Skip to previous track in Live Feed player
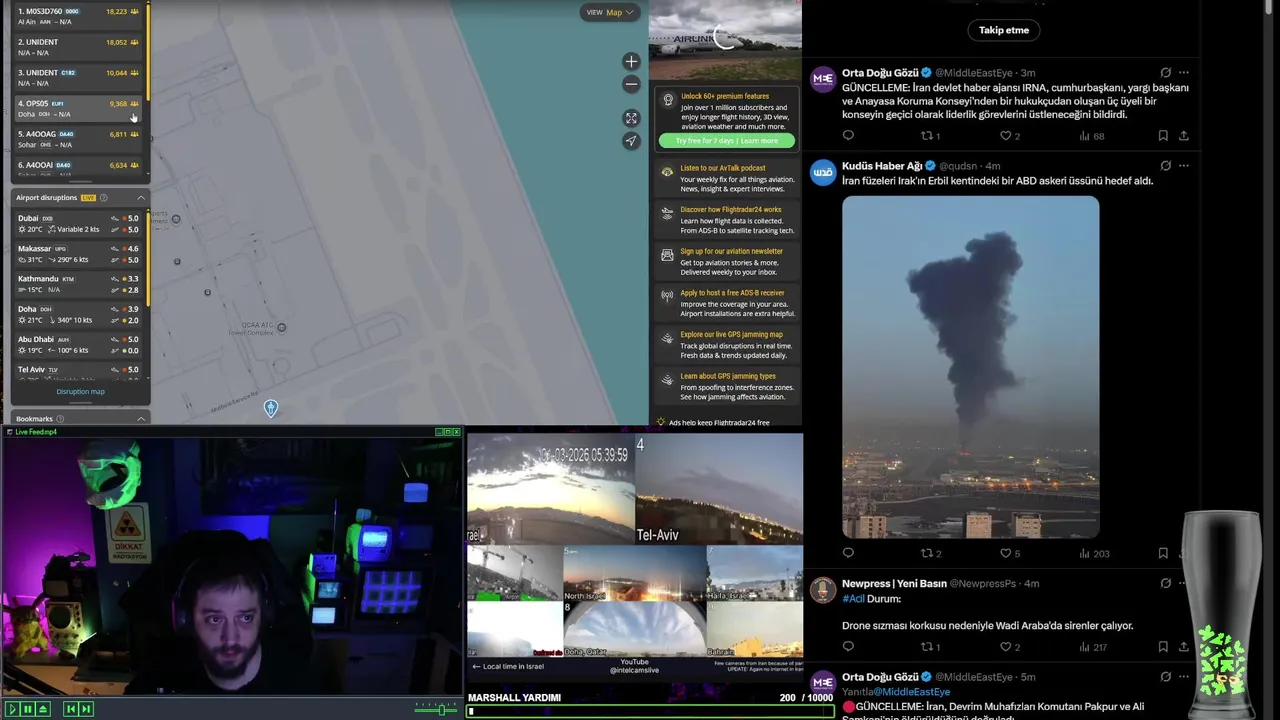The height and width of the screenshot is (720, 1280). click(70, 709)
